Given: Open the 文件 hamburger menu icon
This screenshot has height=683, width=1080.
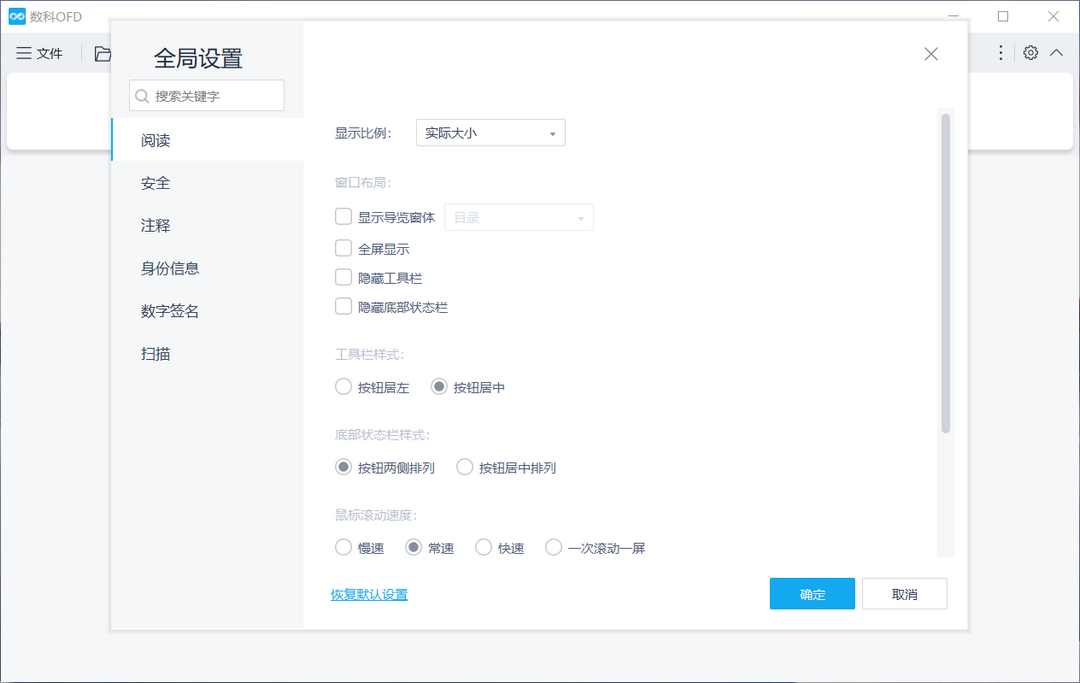Looking at the screenshot, I should [25, 52].
